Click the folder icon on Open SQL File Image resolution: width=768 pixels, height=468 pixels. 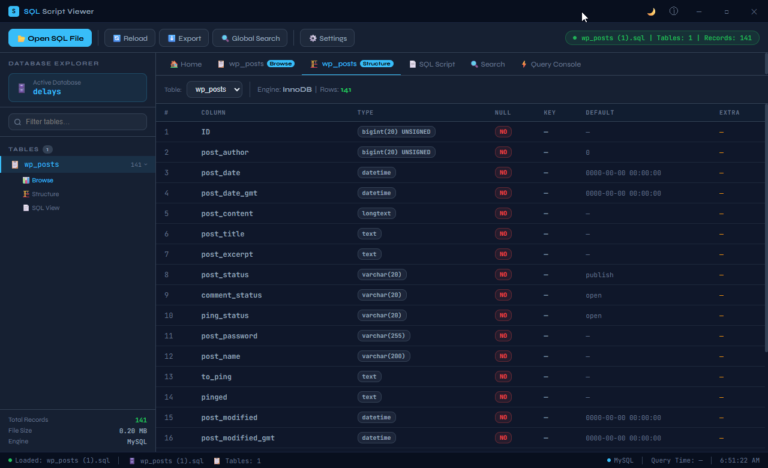[21, 39]
